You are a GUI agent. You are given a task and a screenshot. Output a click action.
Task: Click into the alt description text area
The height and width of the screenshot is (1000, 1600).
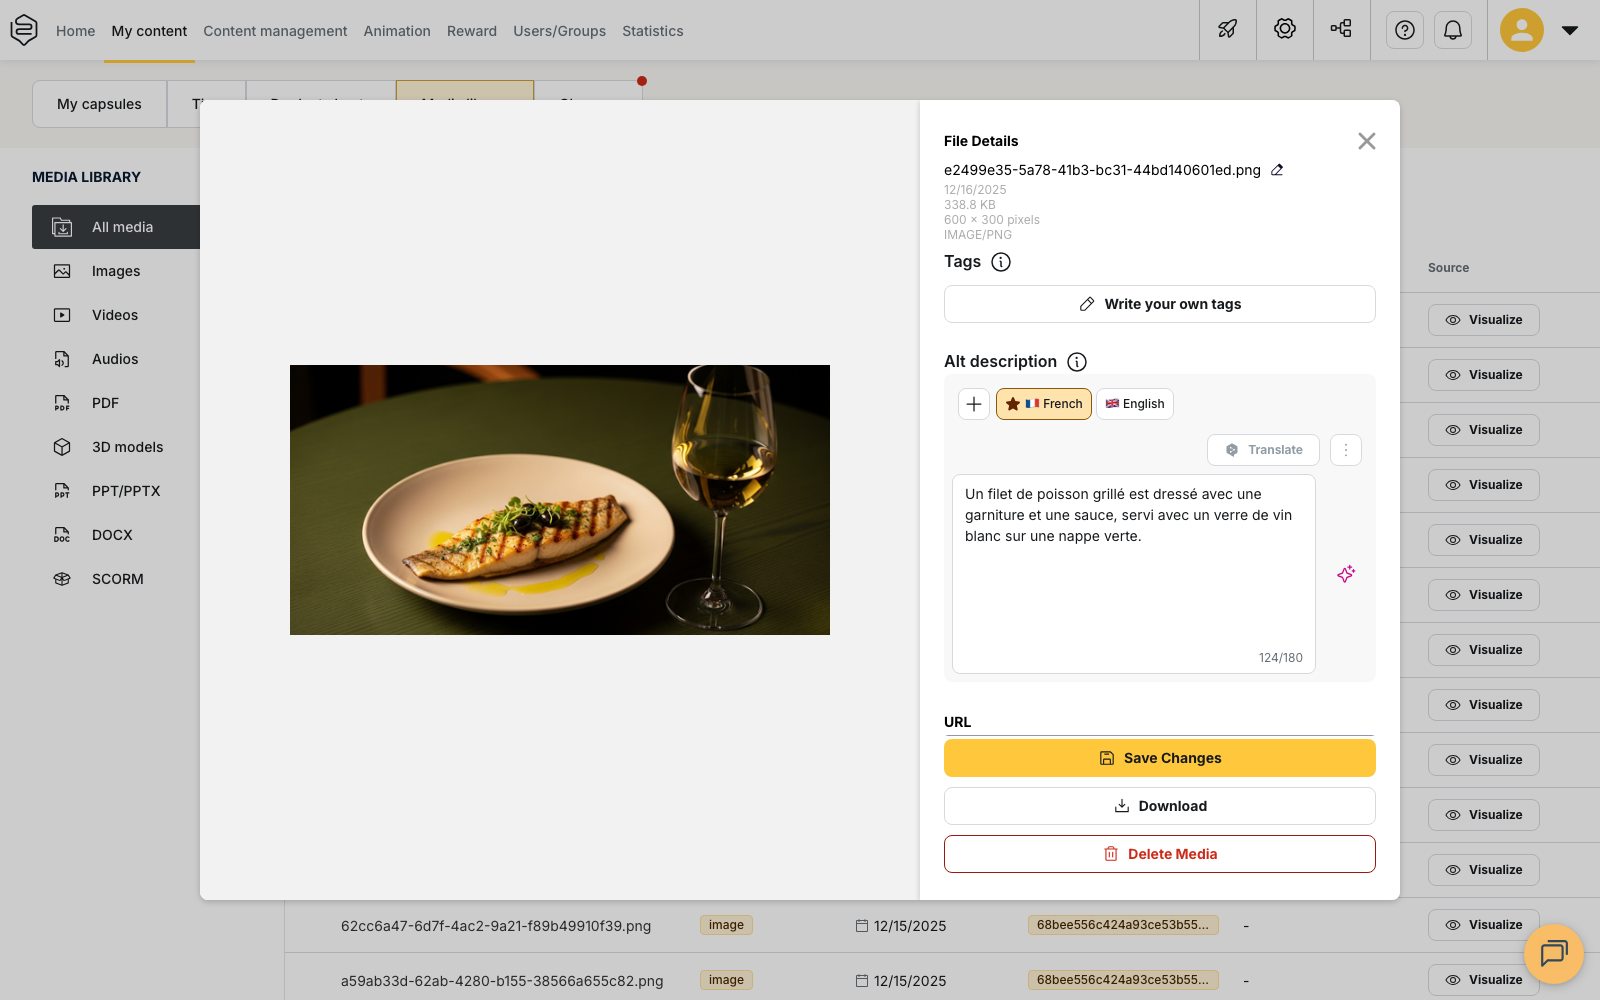pyautogui.click(x=1134, y=574)
